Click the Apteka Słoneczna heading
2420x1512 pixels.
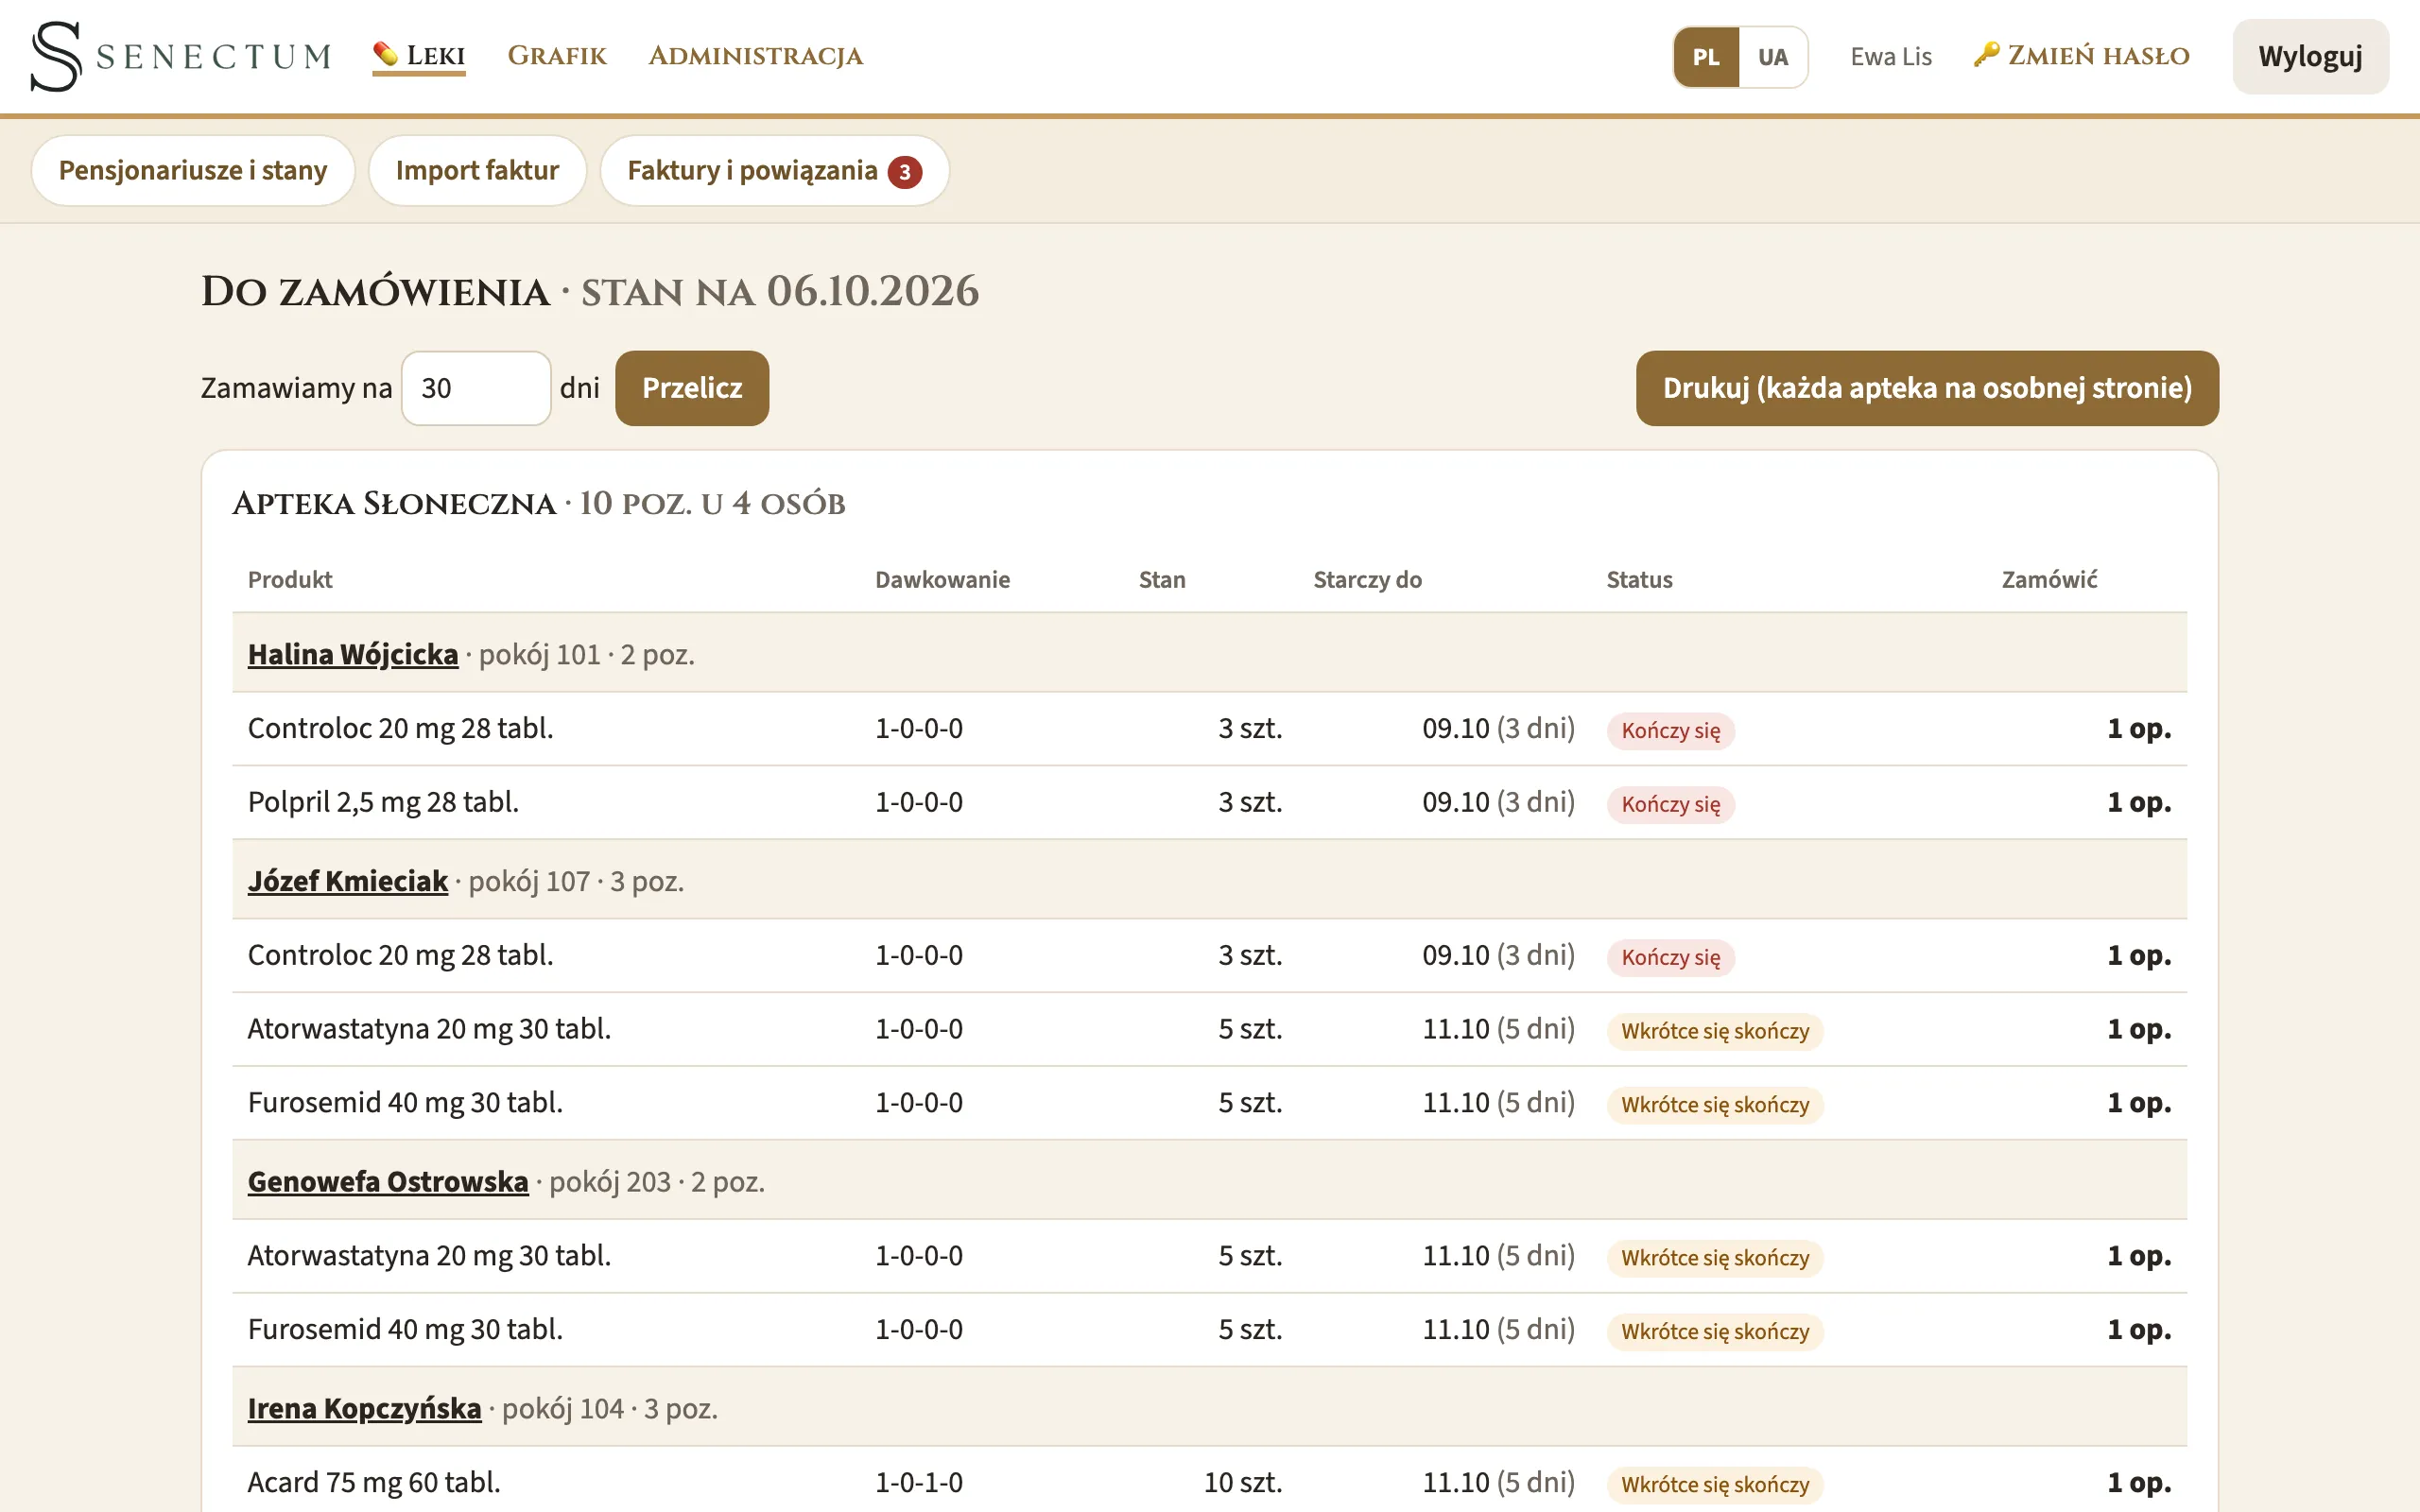(x=394, y=503)
